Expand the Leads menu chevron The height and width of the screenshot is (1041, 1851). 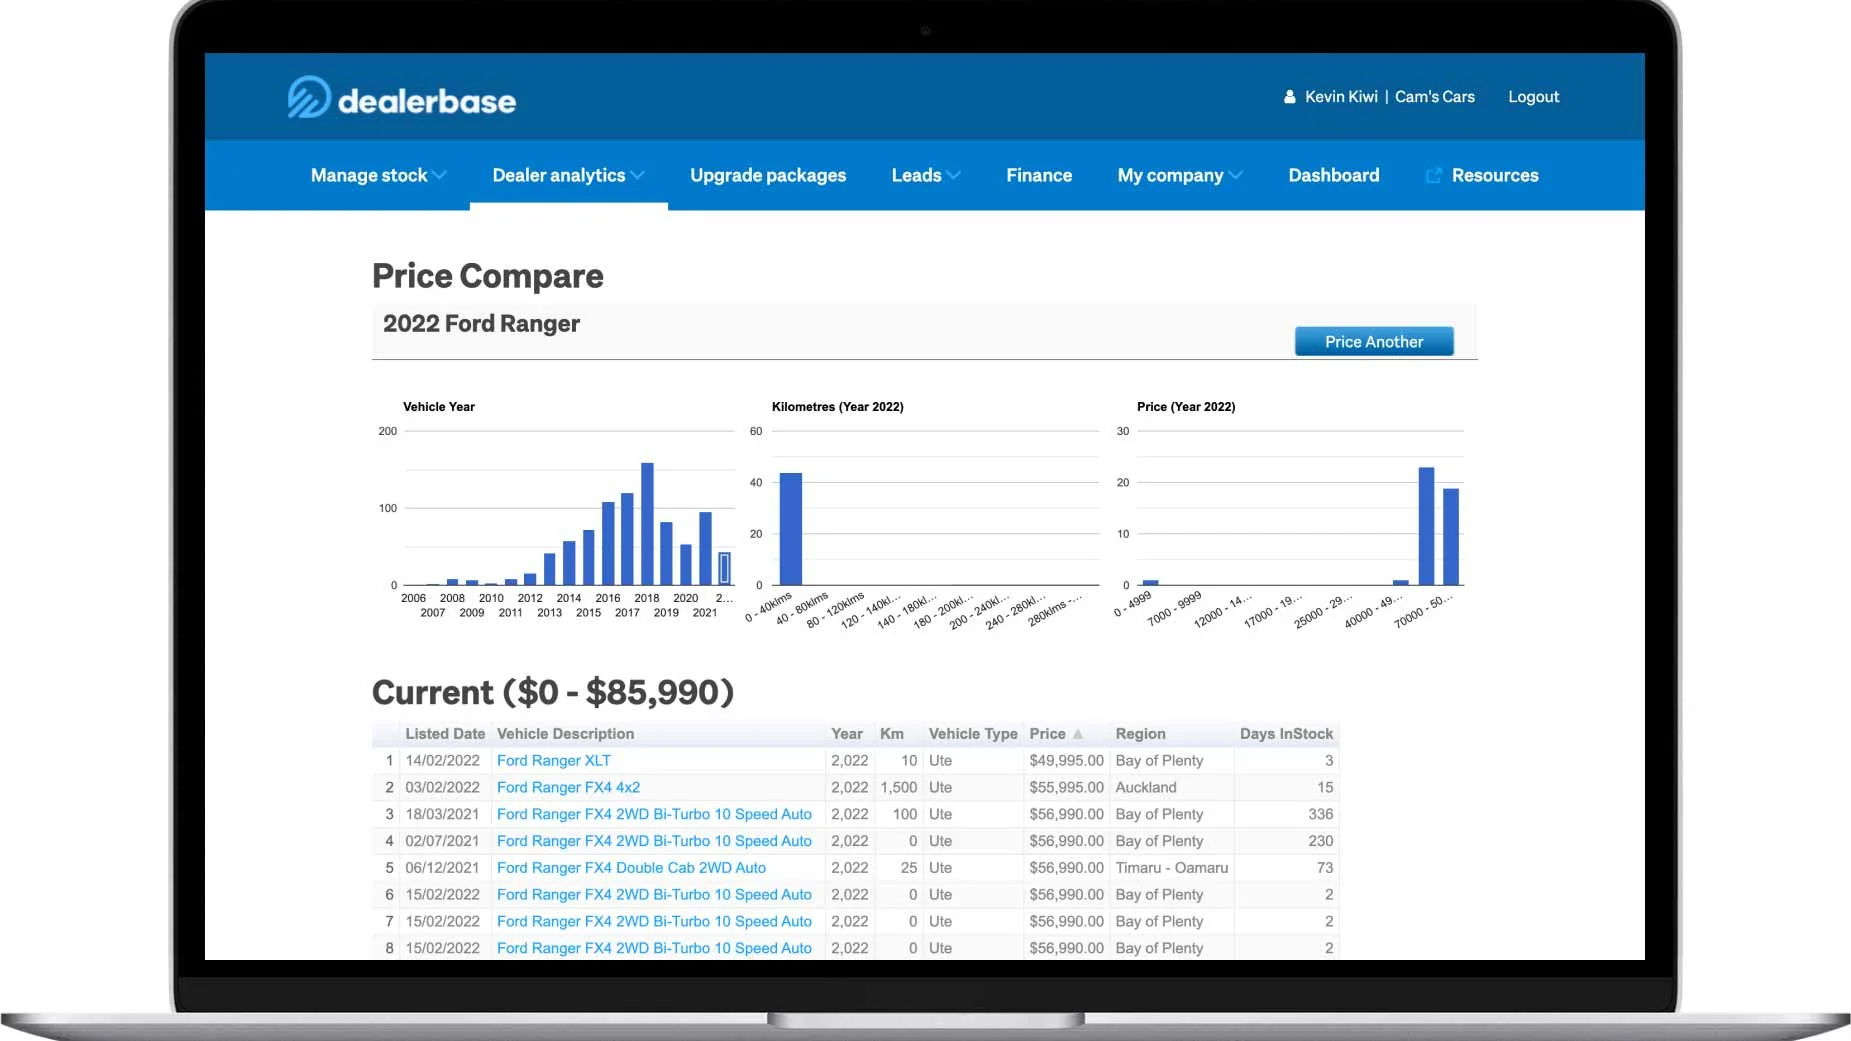953,176
